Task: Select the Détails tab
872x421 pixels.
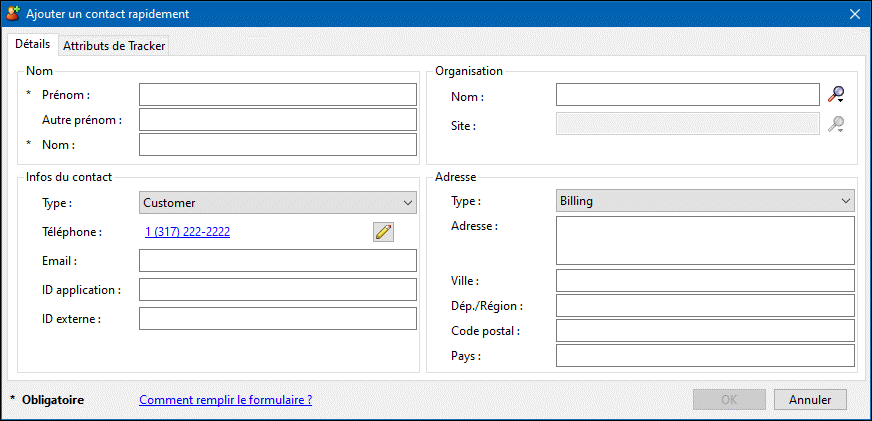Action: (x=32, y=45)
